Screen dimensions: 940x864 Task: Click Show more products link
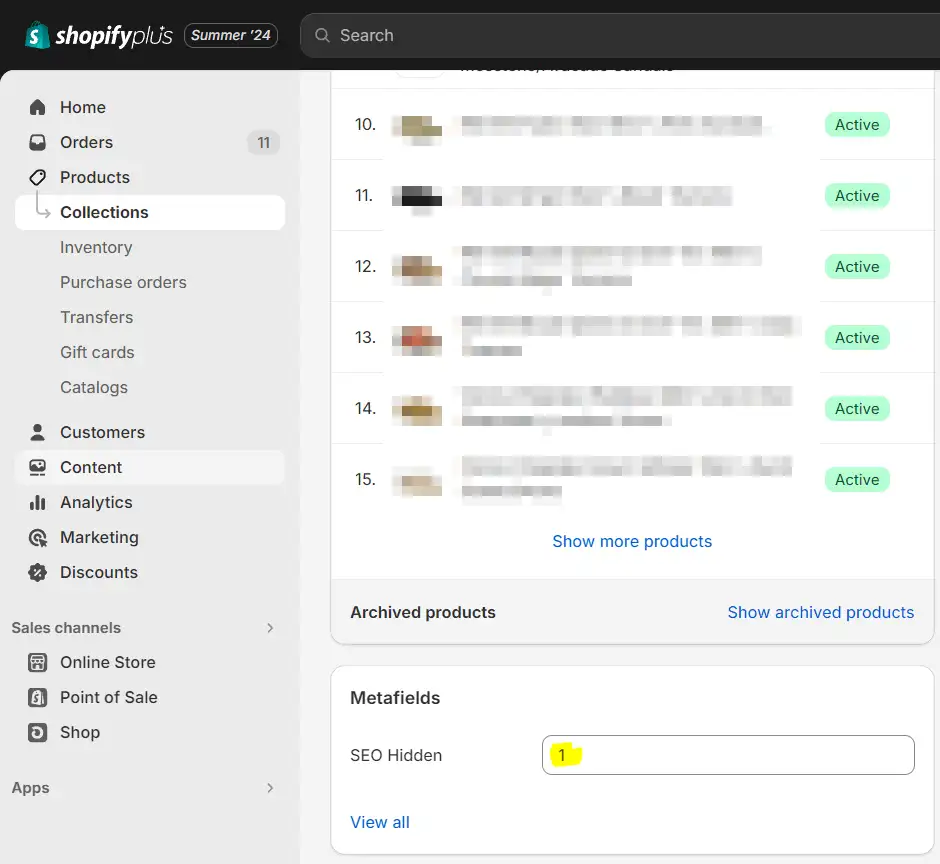point(632,541)
